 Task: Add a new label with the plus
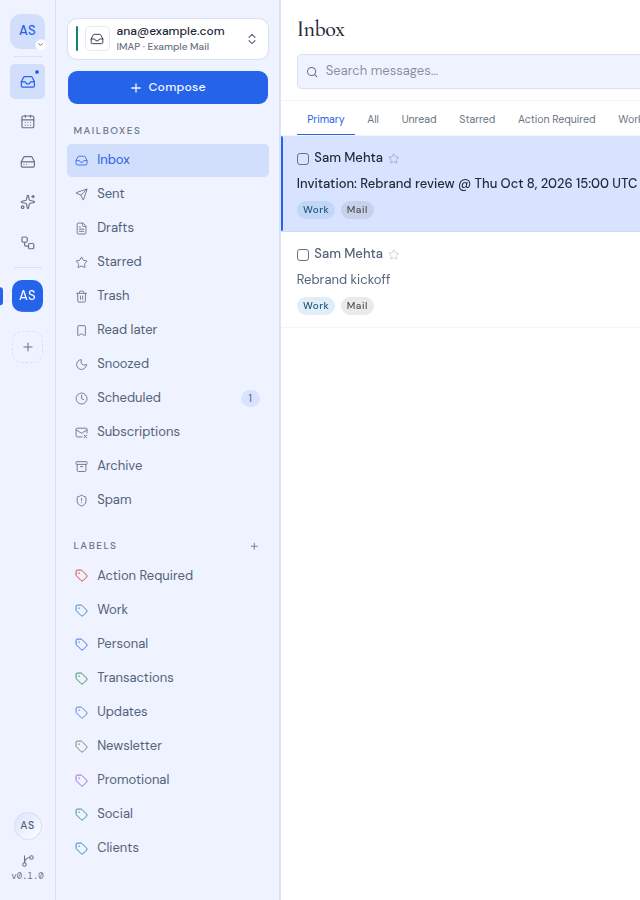(x=254, y=546)
